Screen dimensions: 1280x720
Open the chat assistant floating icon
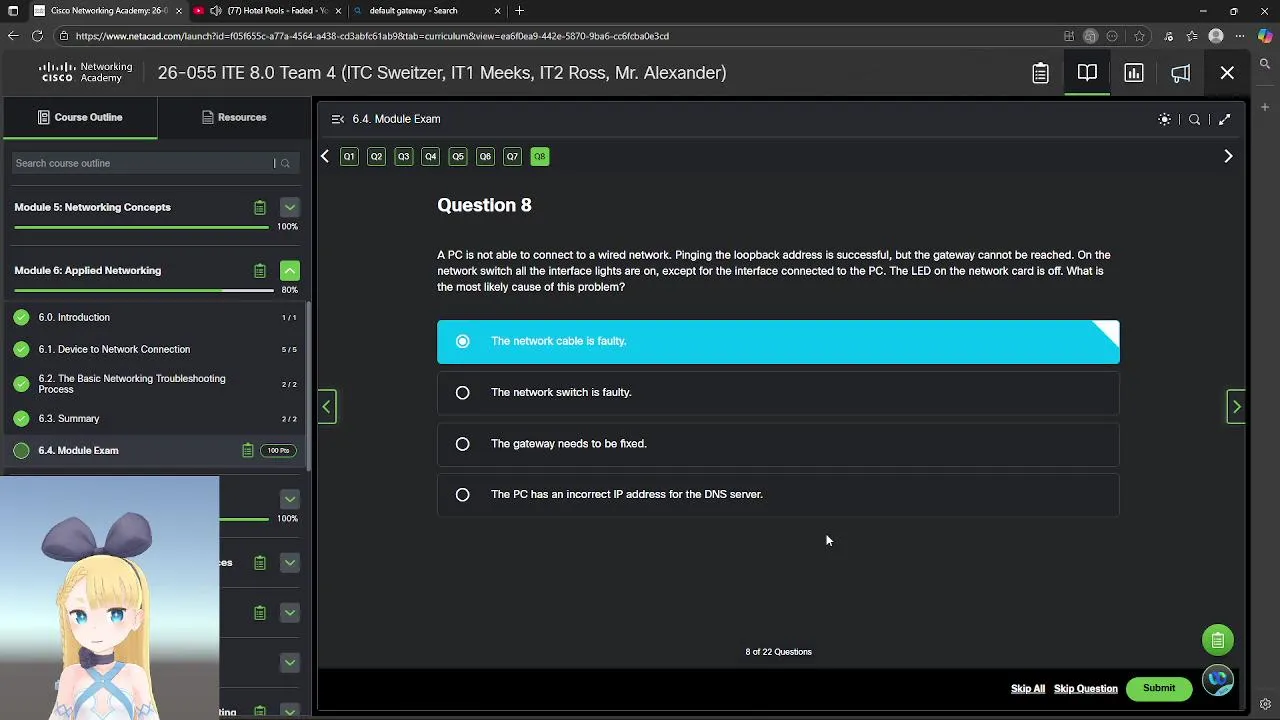click(x=1217, y=680)
